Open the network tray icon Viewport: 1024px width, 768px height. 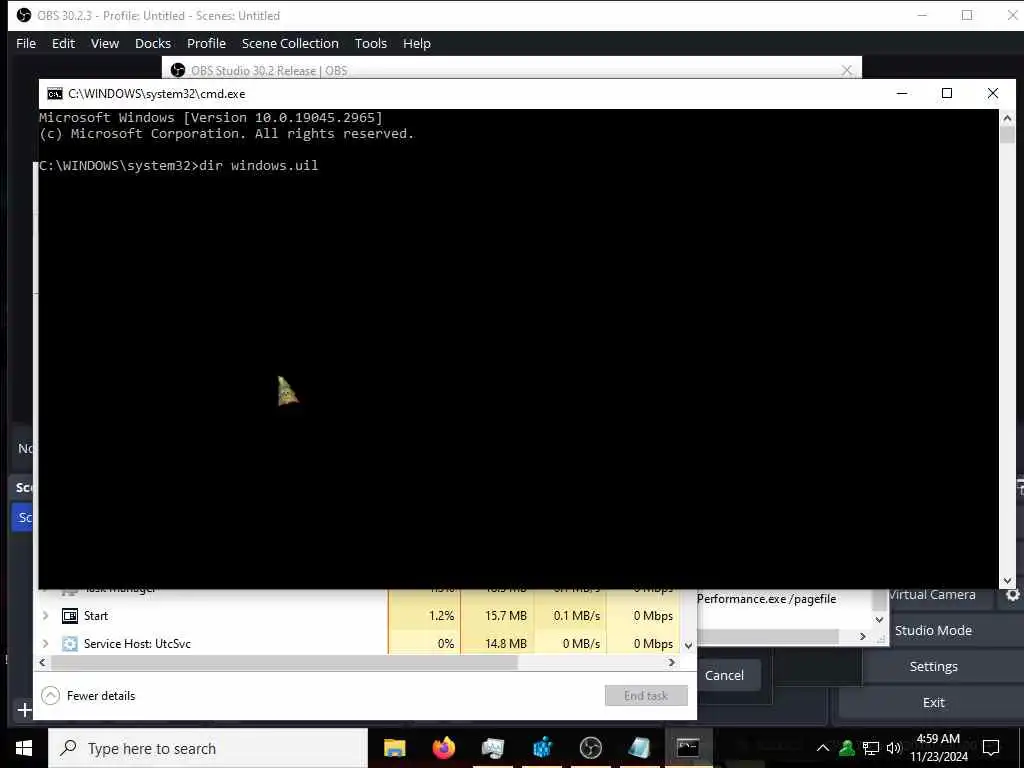(x=871, y=748)
